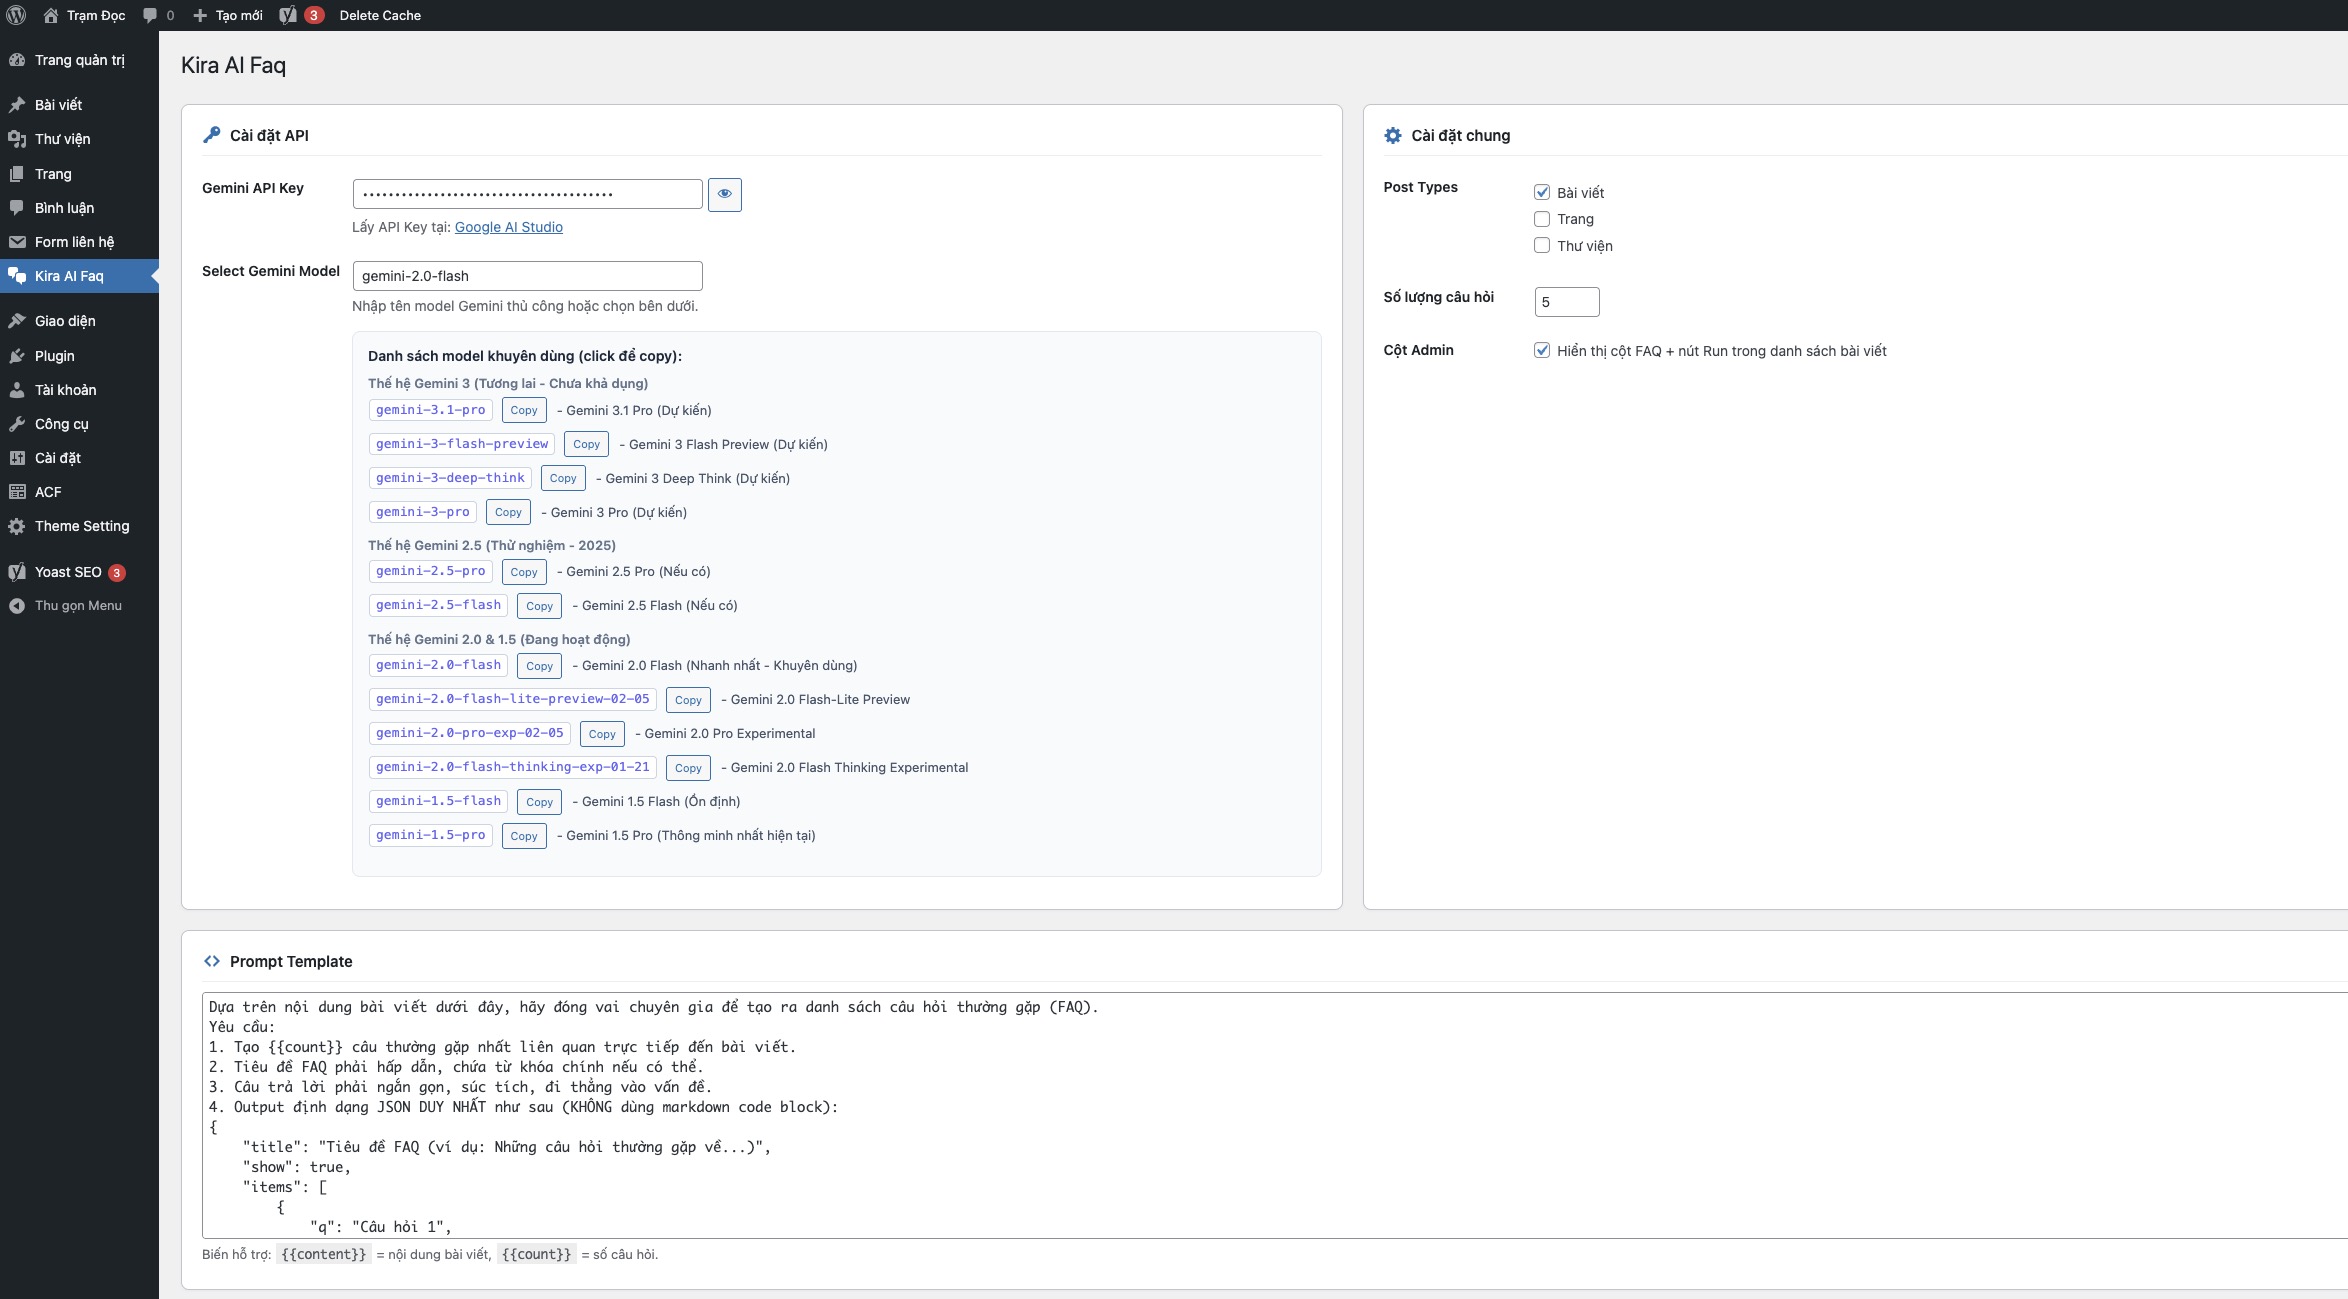Click the Tạo mới plus button
2348x1299 pixels.
(x=228, y=15)
